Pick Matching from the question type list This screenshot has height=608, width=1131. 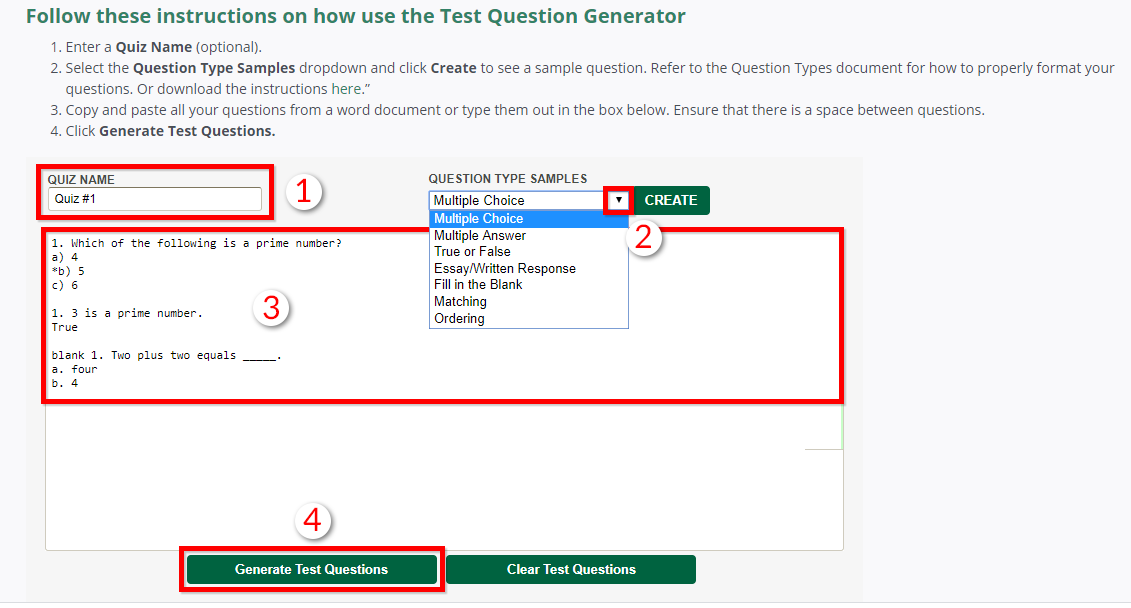click(x=460, y=301)
